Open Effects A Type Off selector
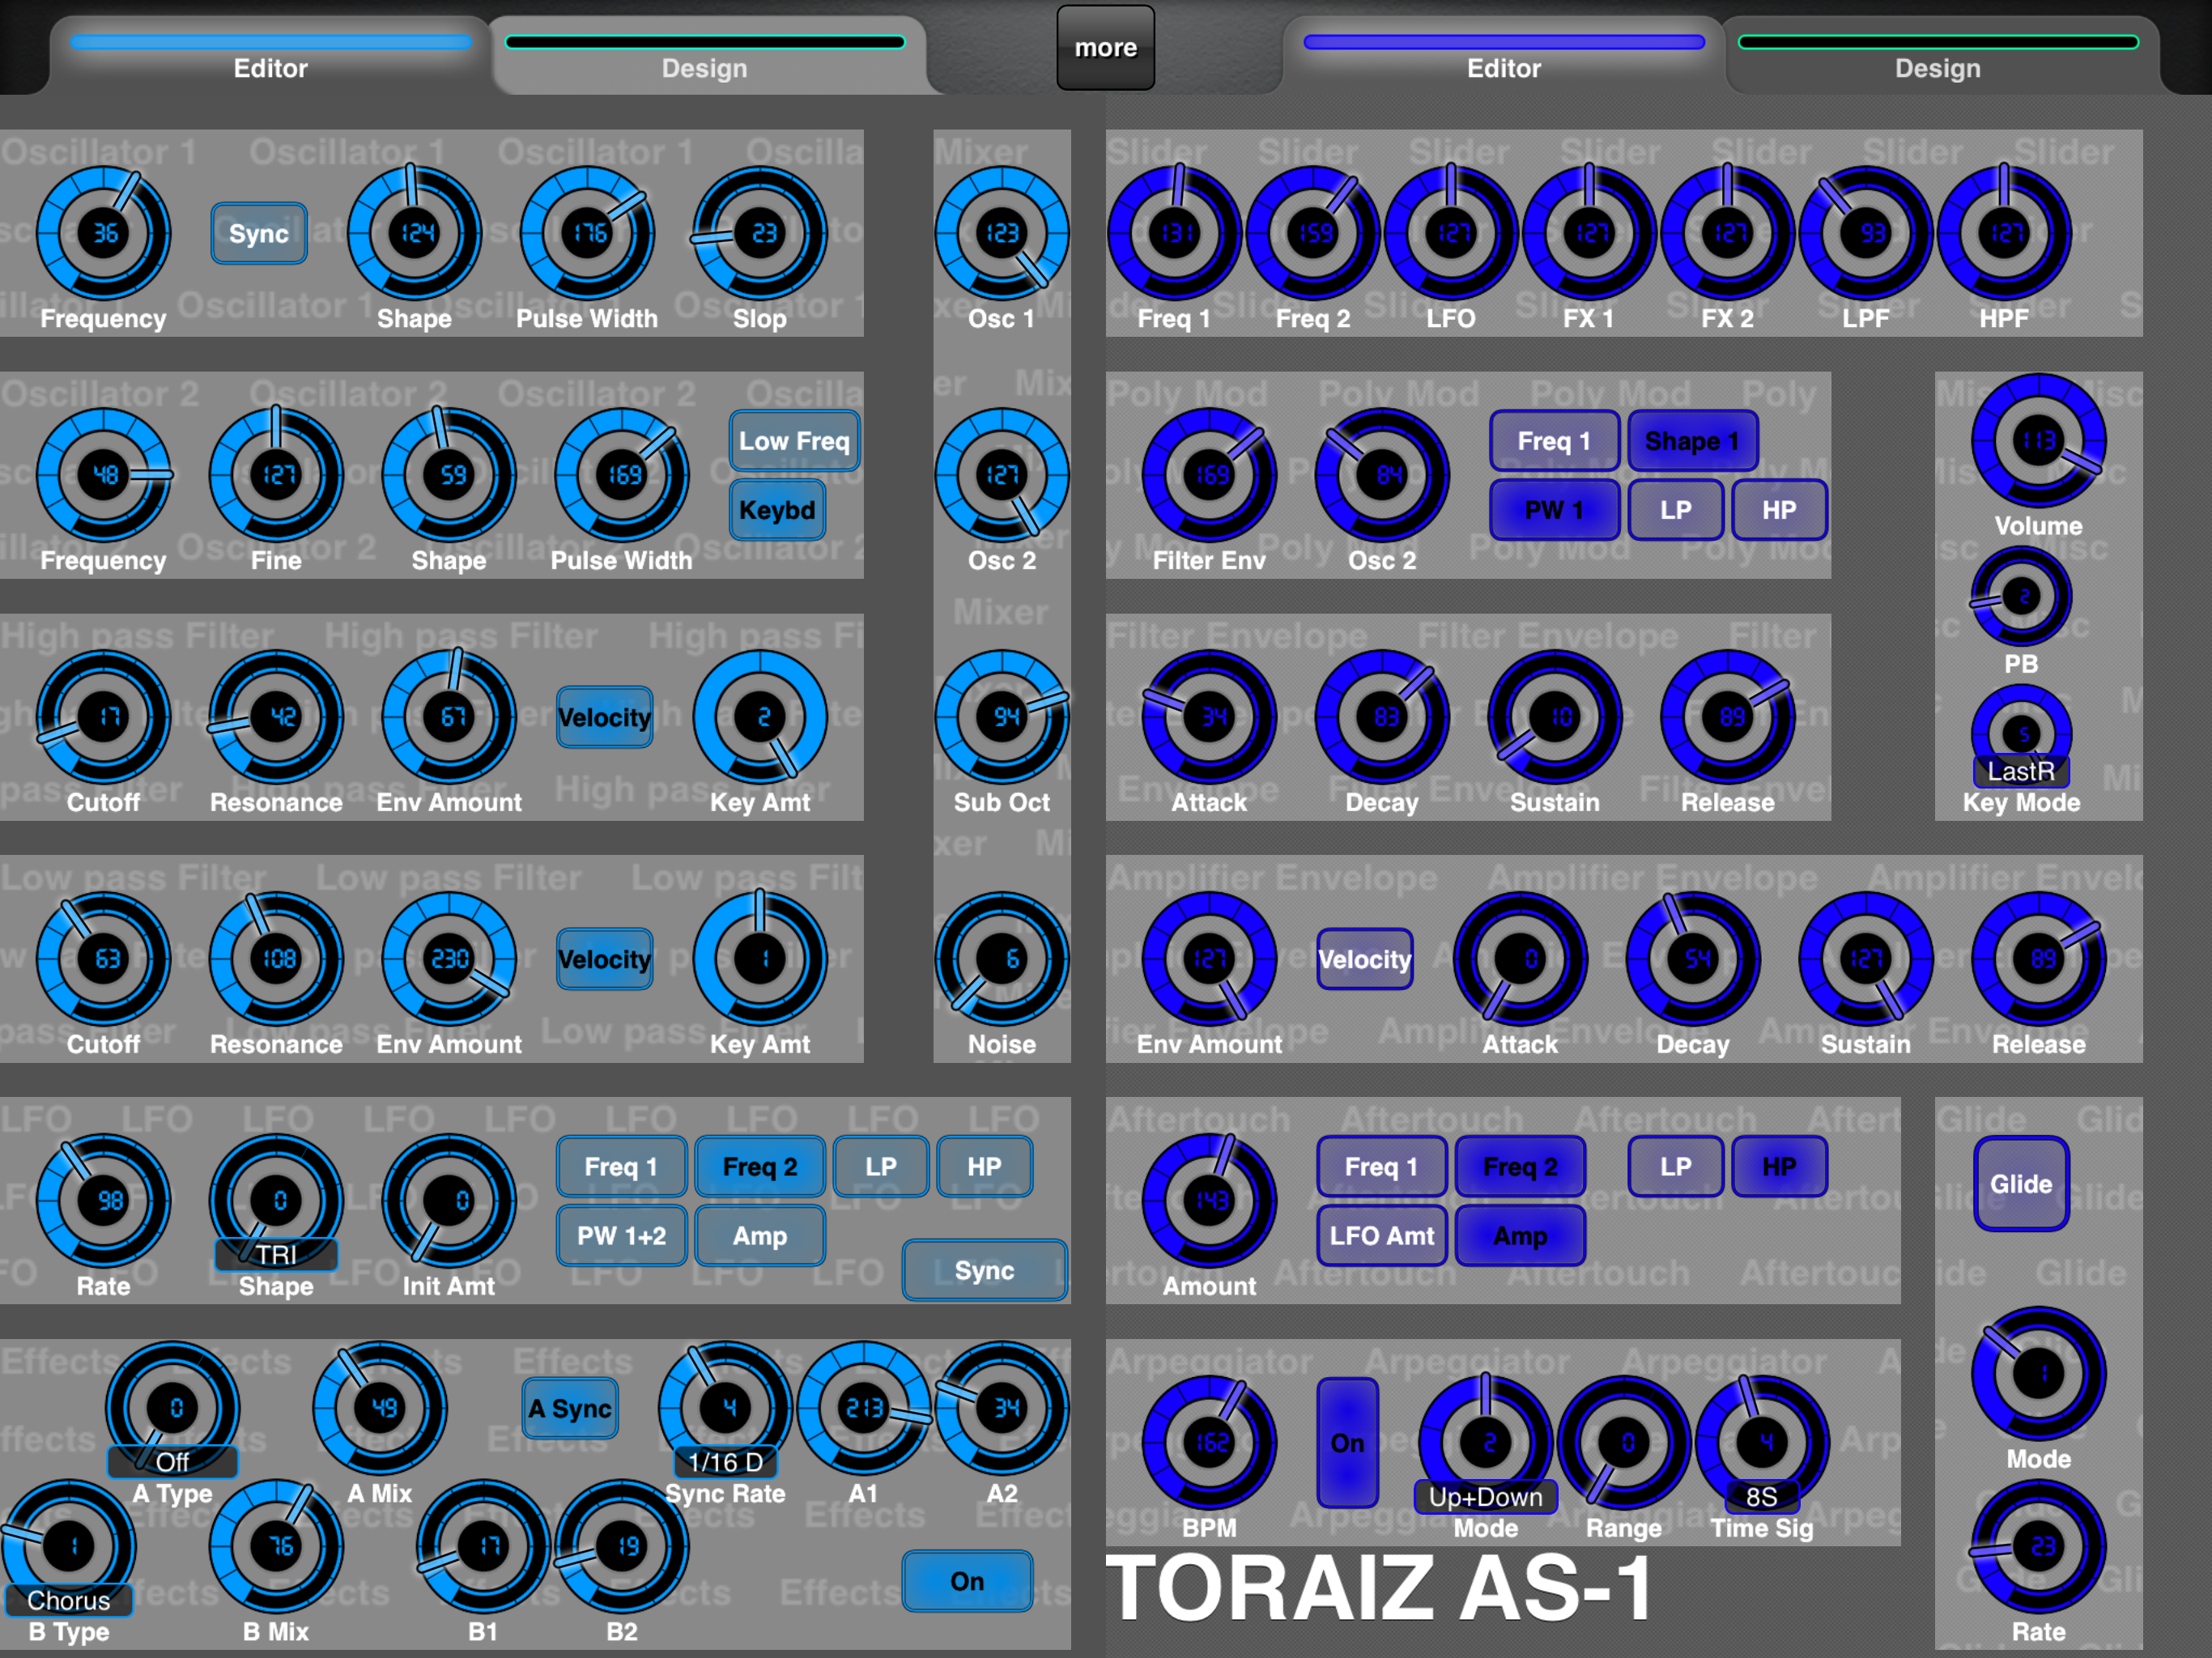This screenshot has height=1658, width=2212. [x=172, y=1461]
